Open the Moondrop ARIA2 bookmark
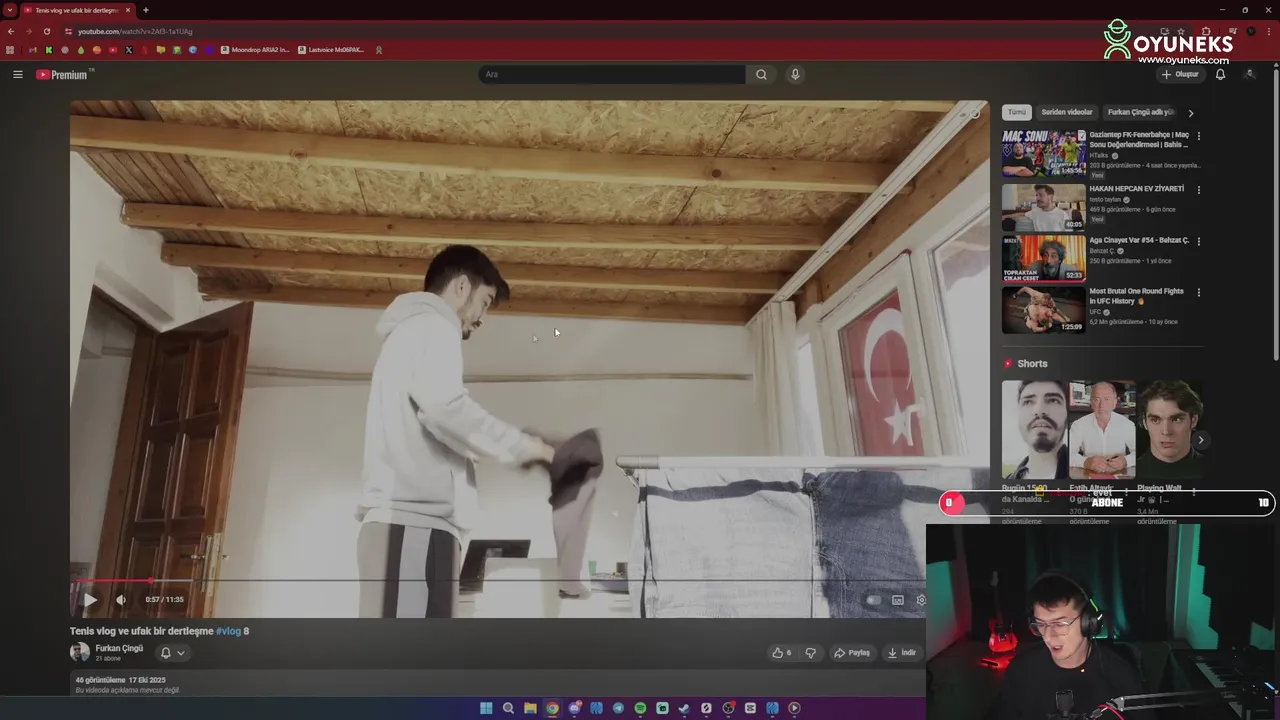 pos(254,50)
